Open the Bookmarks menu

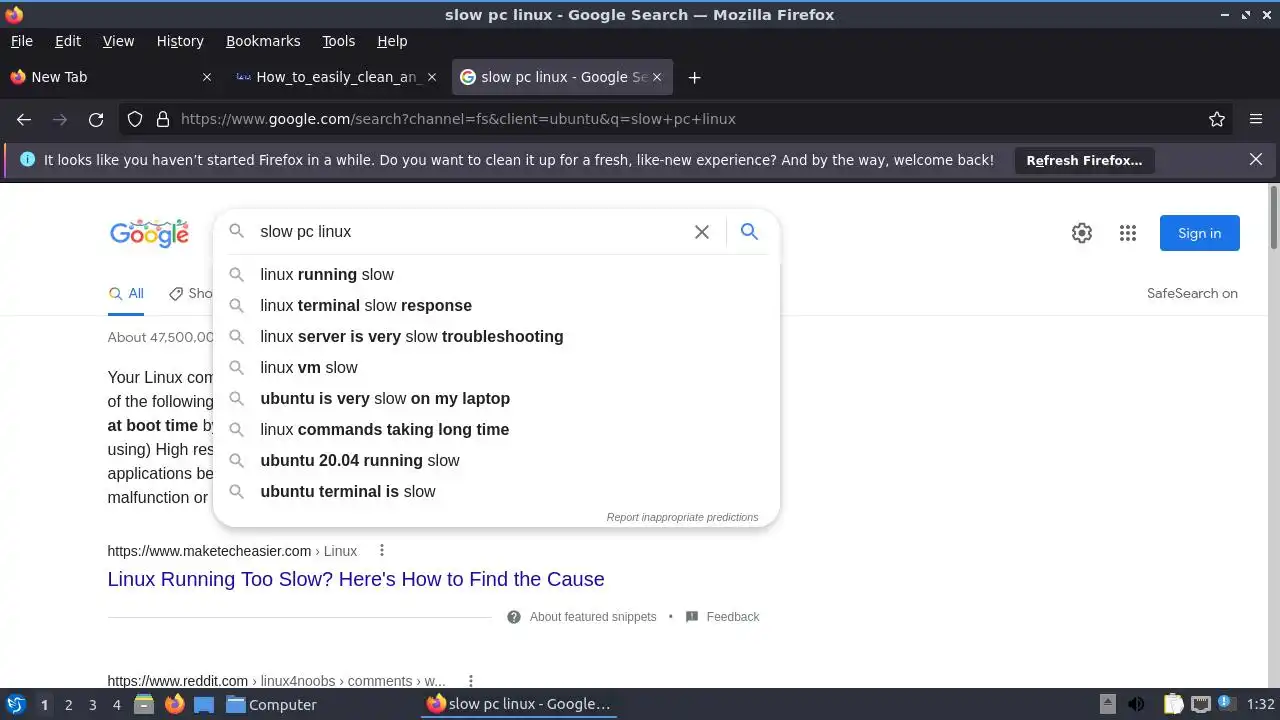pyautogui.click(x=263, y=41)
